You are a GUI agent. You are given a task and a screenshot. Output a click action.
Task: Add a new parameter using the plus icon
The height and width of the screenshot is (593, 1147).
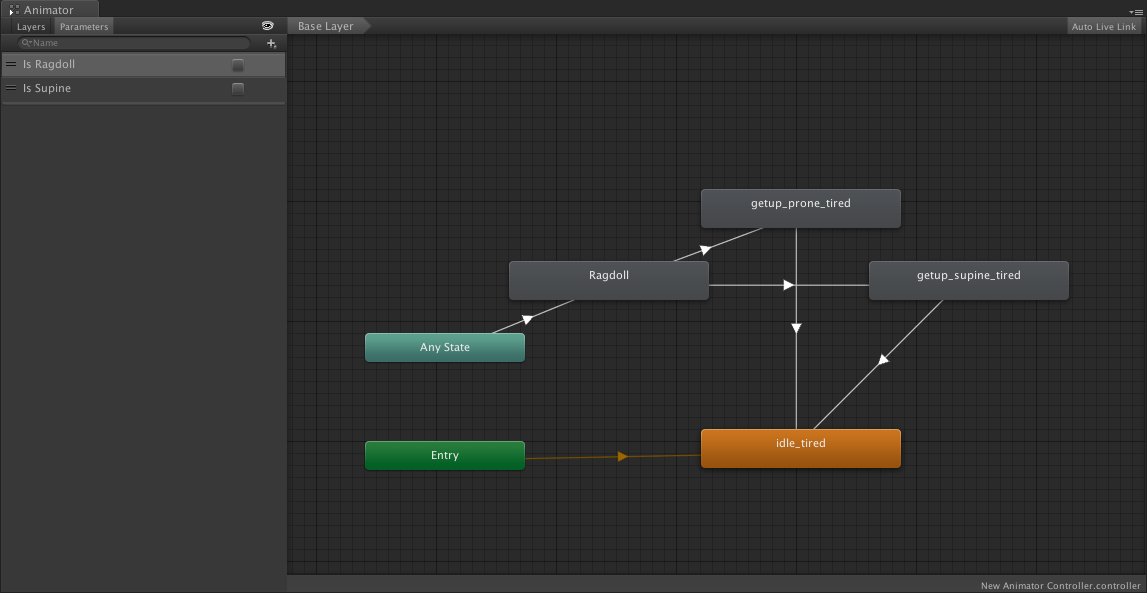pyautogui.click(x=271, y=43)
